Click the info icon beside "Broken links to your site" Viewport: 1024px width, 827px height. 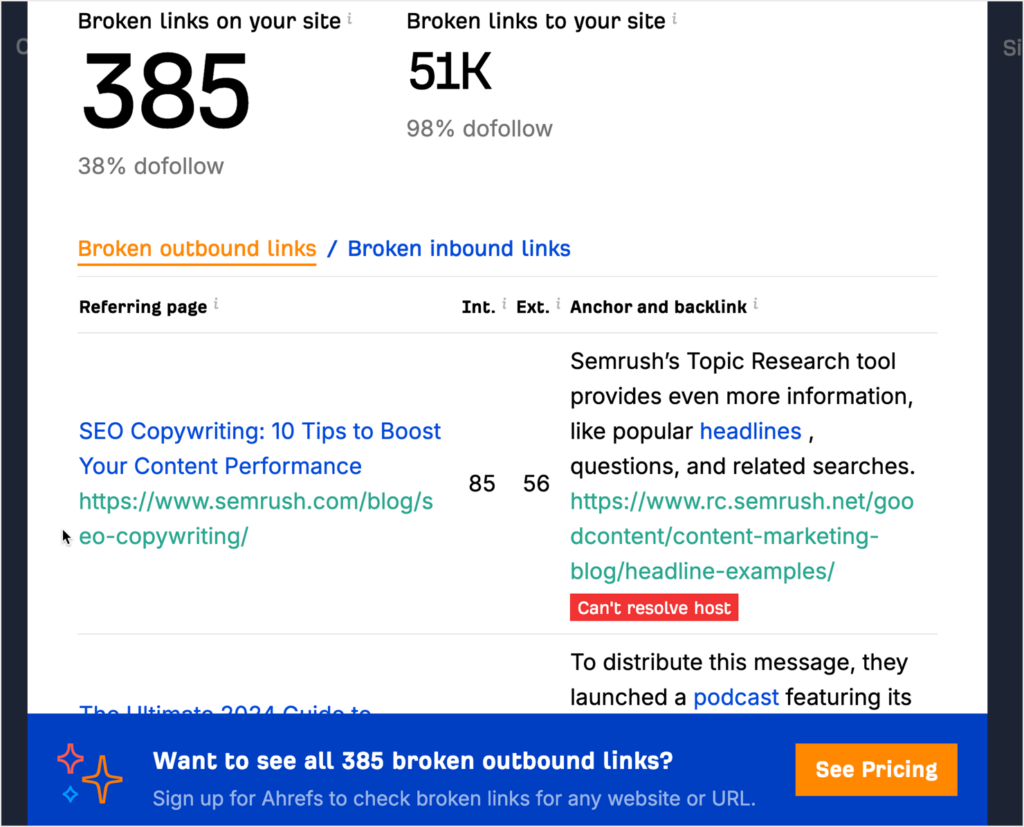tap(675, 17)
